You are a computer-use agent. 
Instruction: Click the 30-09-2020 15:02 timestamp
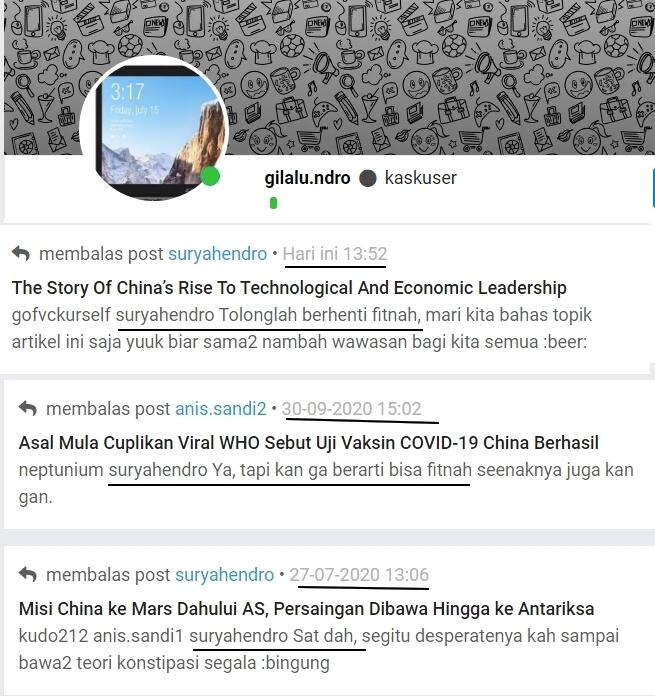351,409
